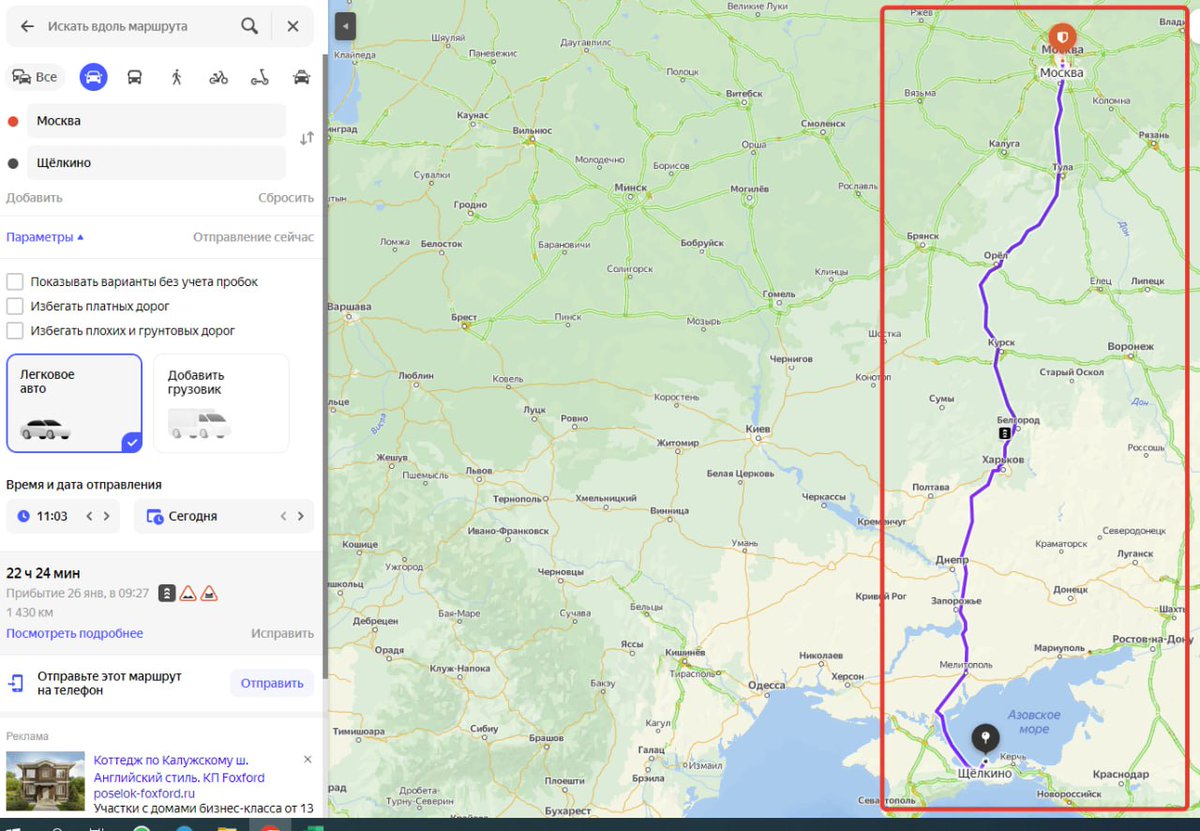
Task: Open Посмотреть подробнее route details link
Action: click(x=75, y=633)
